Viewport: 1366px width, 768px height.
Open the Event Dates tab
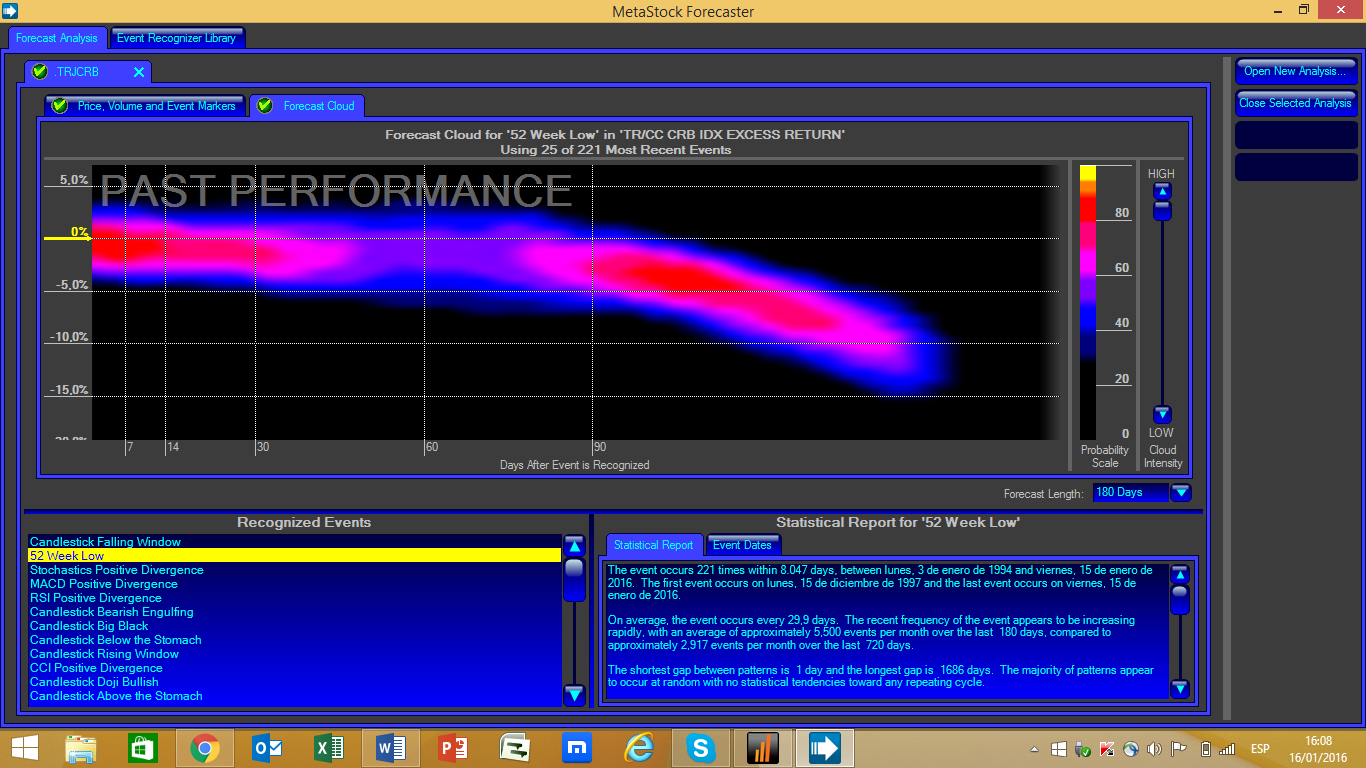742,545
